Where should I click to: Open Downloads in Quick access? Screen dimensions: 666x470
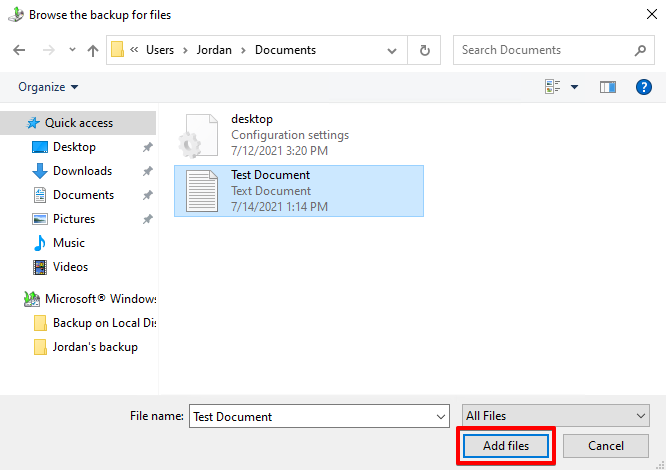(82, 171)
